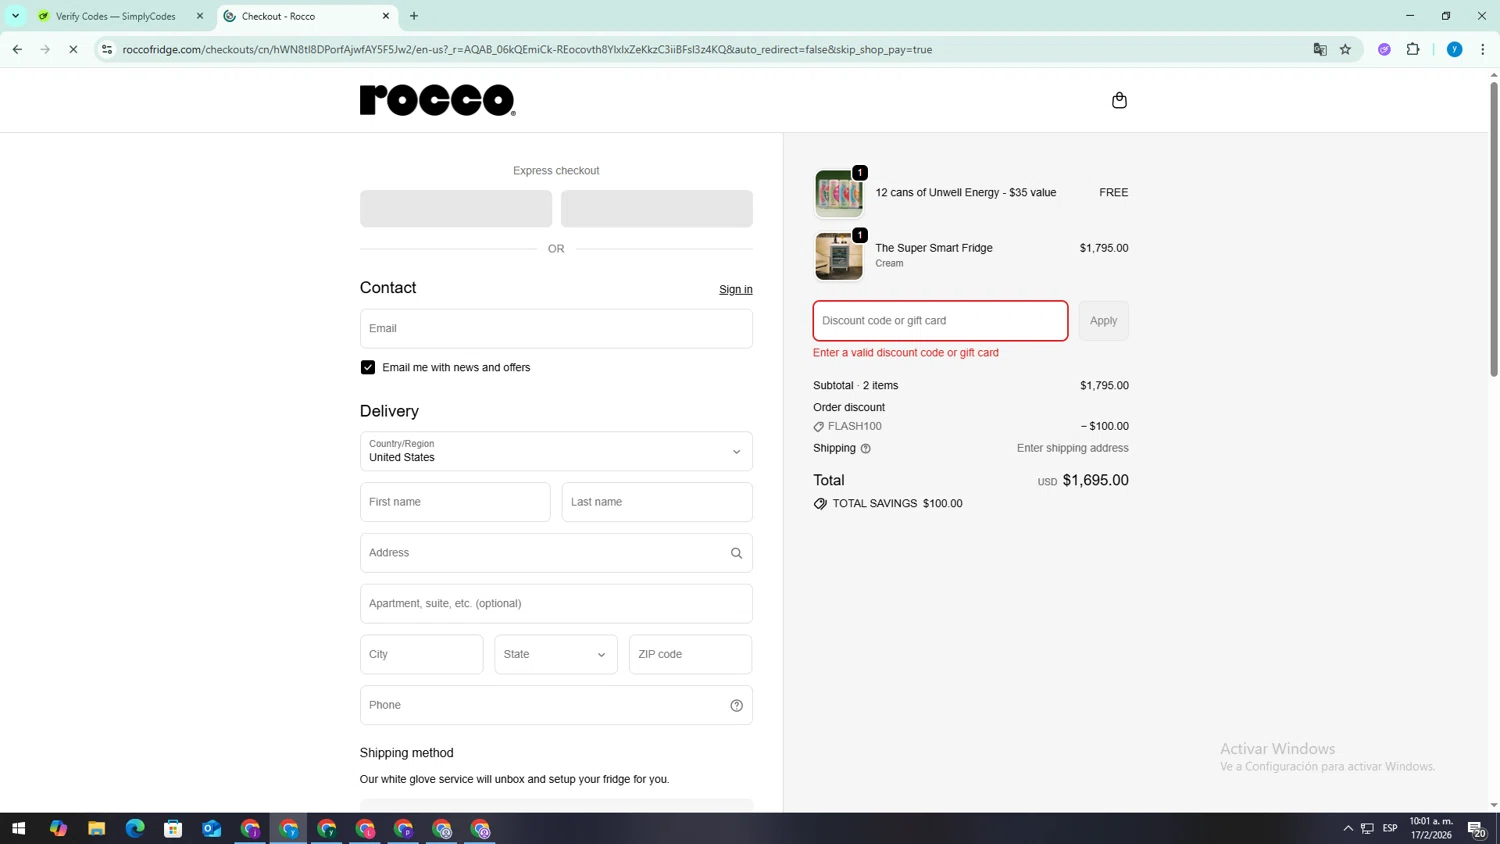The height and width of the screenshot is (844, 1500).
Task: Open the Chrome profile avatar
Action: coord(1454,49)
